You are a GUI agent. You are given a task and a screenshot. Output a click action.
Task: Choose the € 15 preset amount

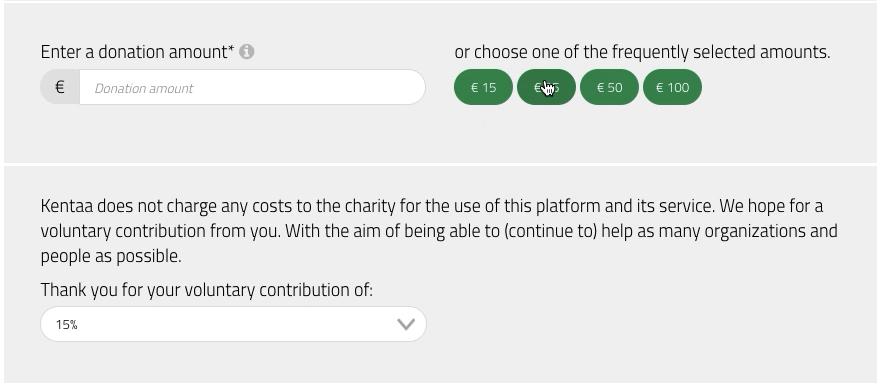[x=483, y=87]
